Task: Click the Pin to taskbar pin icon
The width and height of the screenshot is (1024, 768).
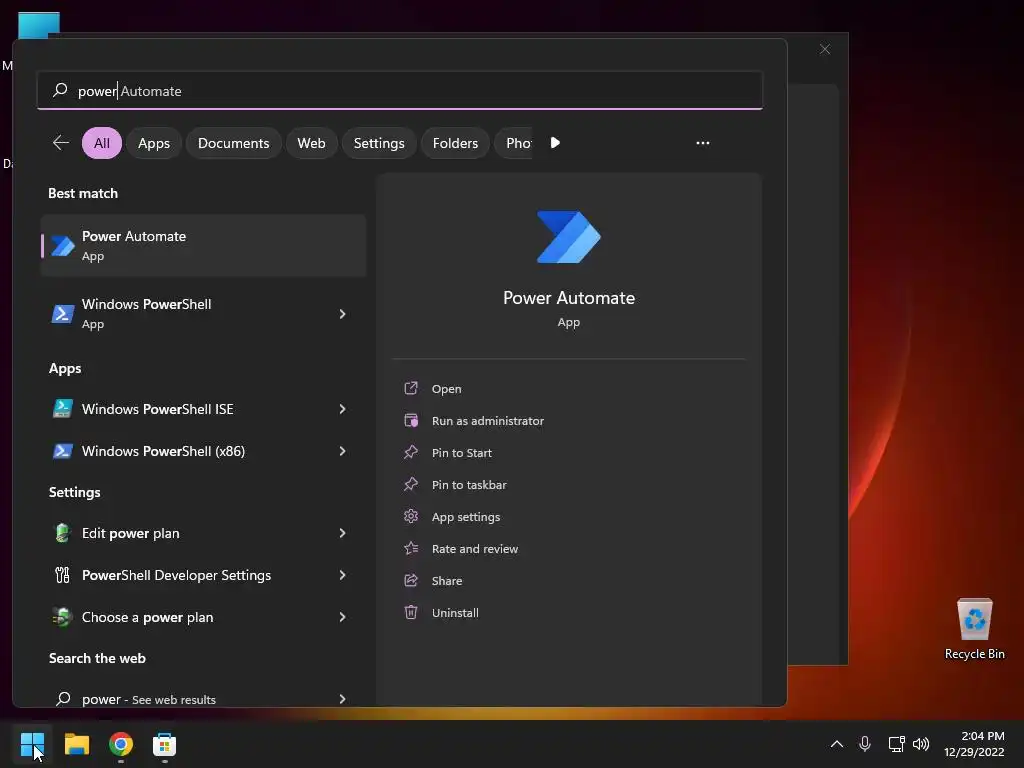Action: pos(411,485)
